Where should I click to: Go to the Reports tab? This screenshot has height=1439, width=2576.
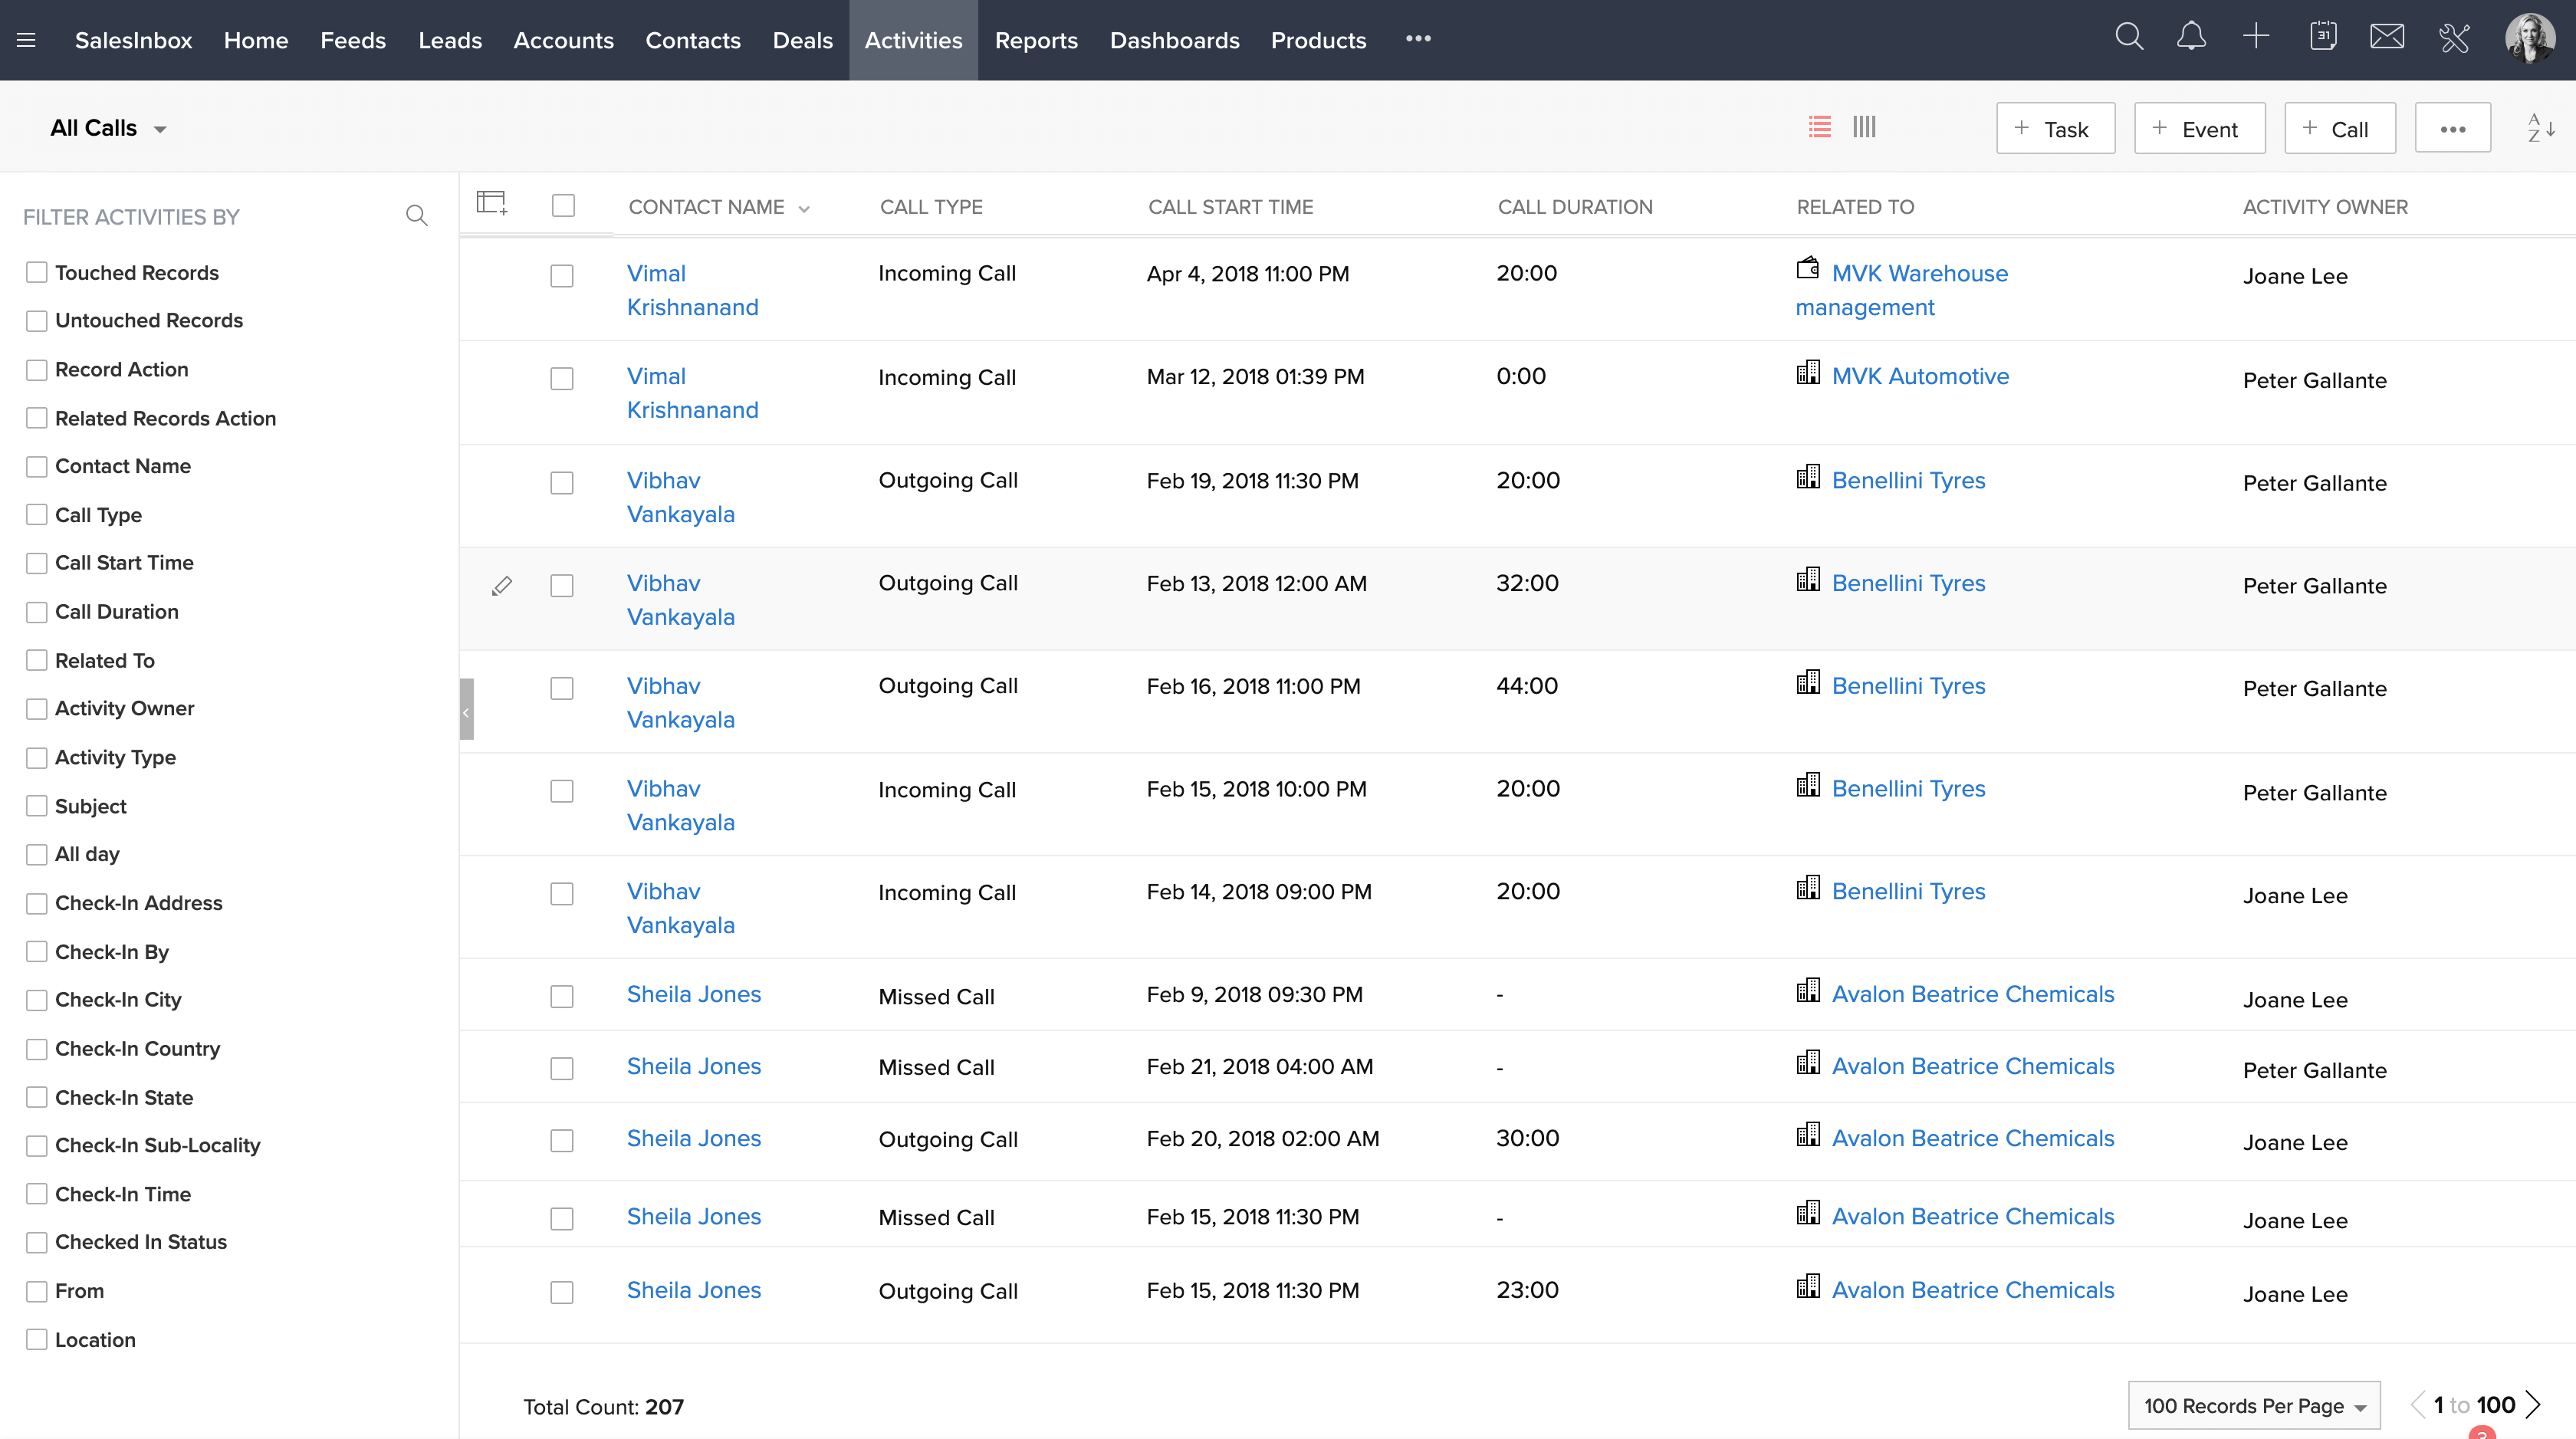pyautogui.click(x=1036, y=40)
